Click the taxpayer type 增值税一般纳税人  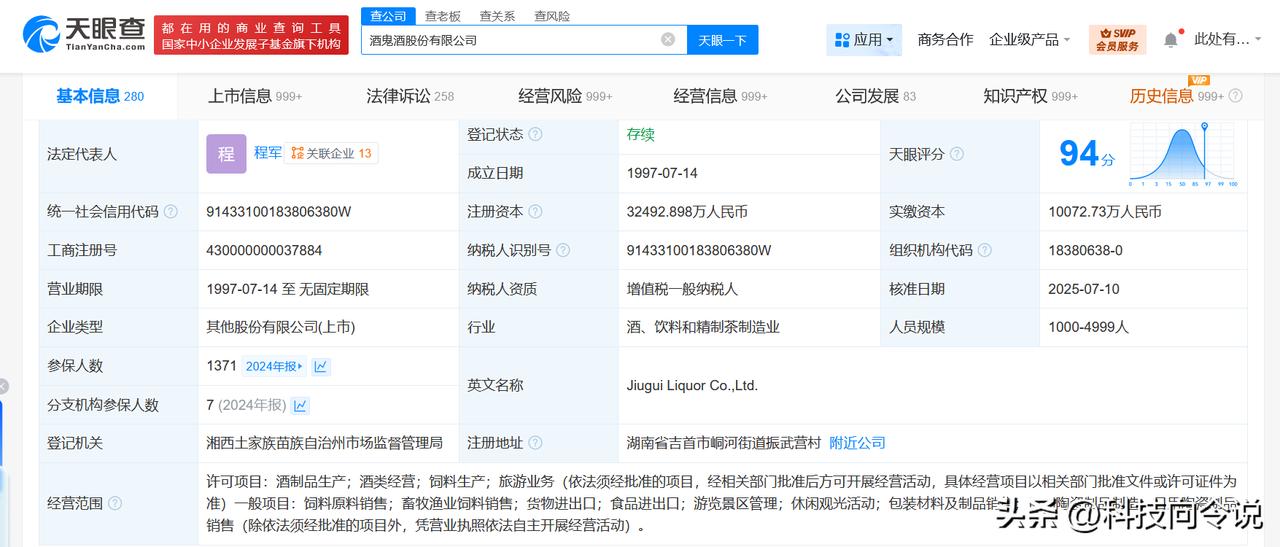pyautogui.click(x=682, y=289)
